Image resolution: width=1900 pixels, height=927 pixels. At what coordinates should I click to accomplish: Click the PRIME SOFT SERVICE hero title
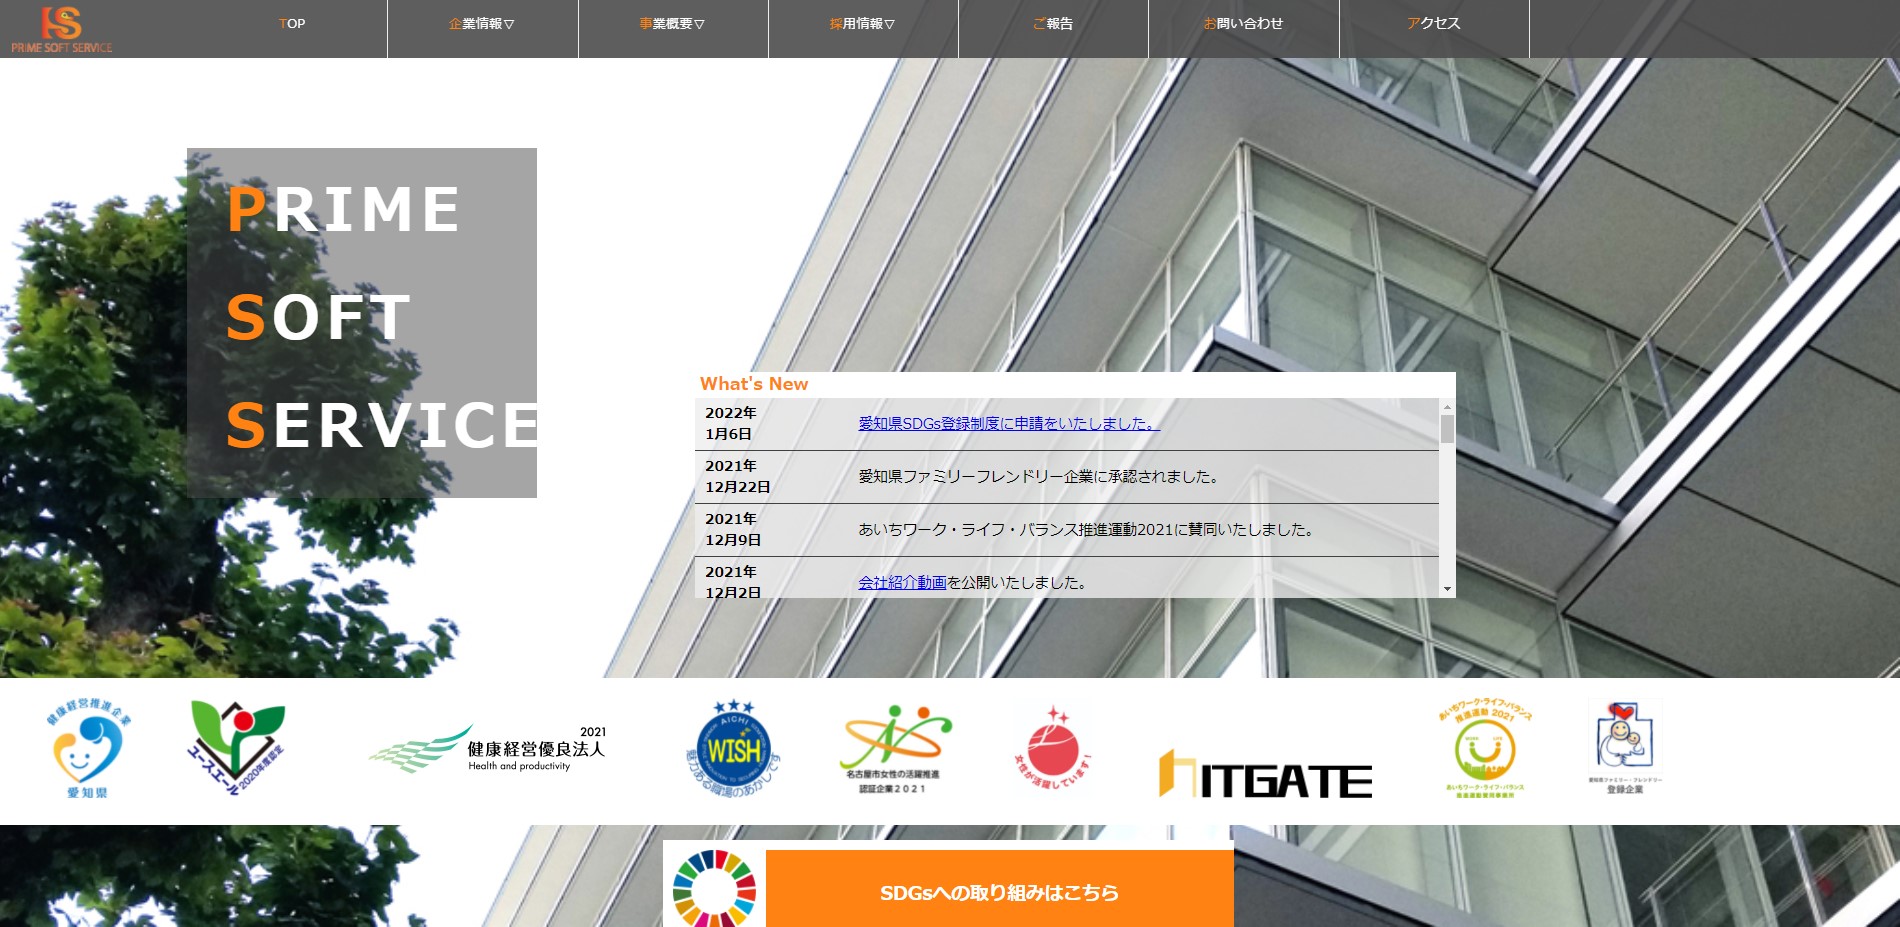click(x=382, y=318)
